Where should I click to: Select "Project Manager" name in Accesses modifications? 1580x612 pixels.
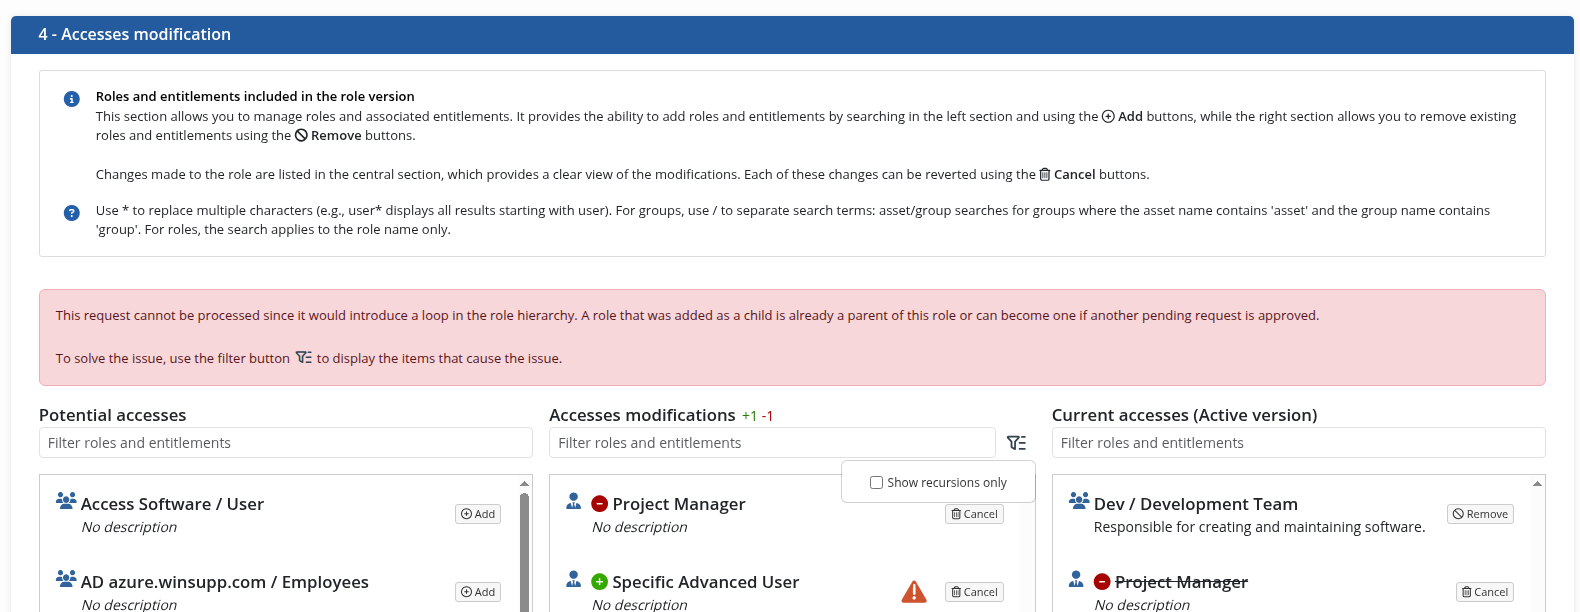click(679, 504)
